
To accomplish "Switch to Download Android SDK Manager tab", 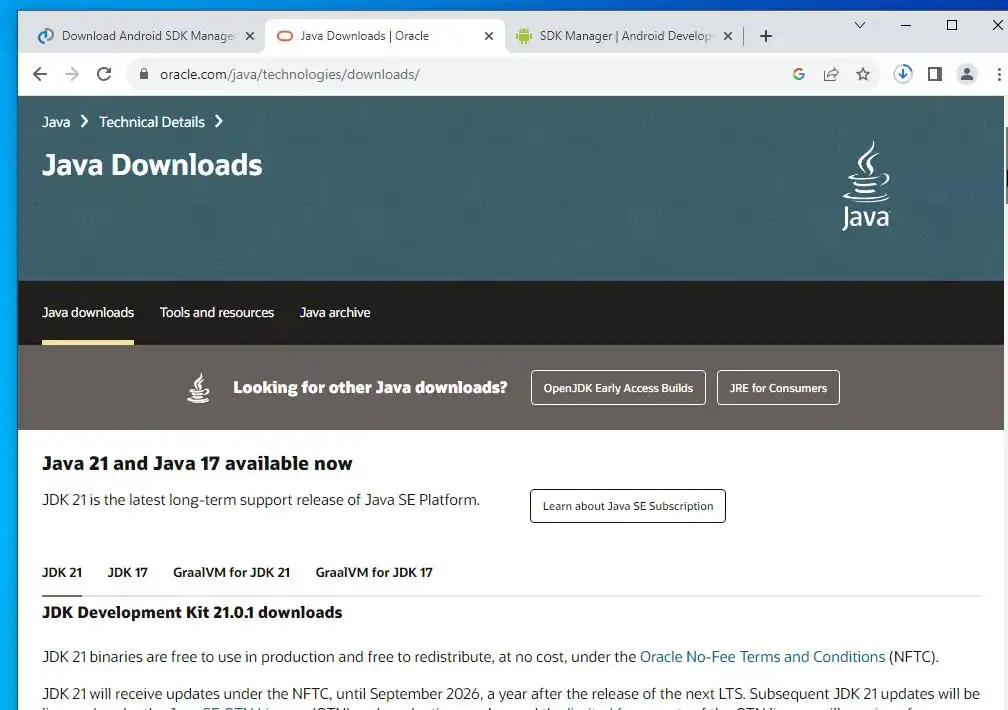I will [x=148, y=36].
